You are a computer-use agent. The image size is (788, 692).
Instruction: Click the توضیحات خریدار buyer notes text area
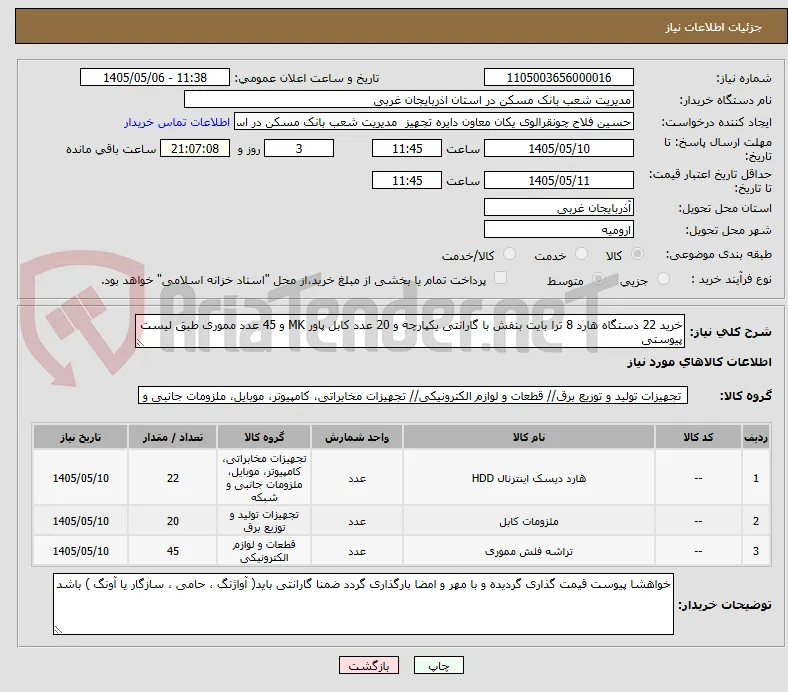363,604
